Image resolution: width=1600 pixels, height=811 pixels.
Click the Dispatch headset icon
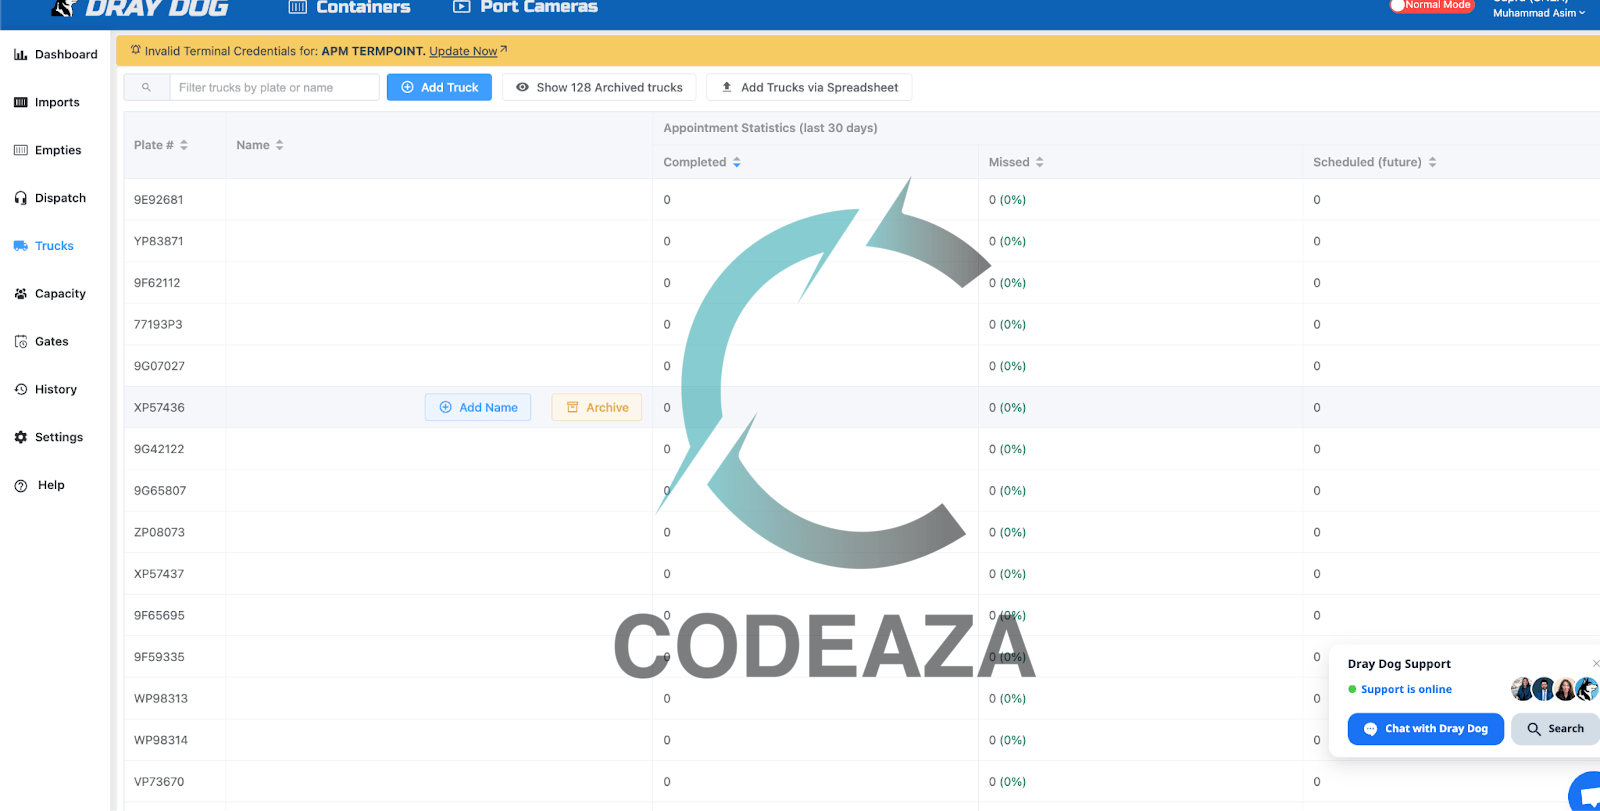[x=21, y=198]
